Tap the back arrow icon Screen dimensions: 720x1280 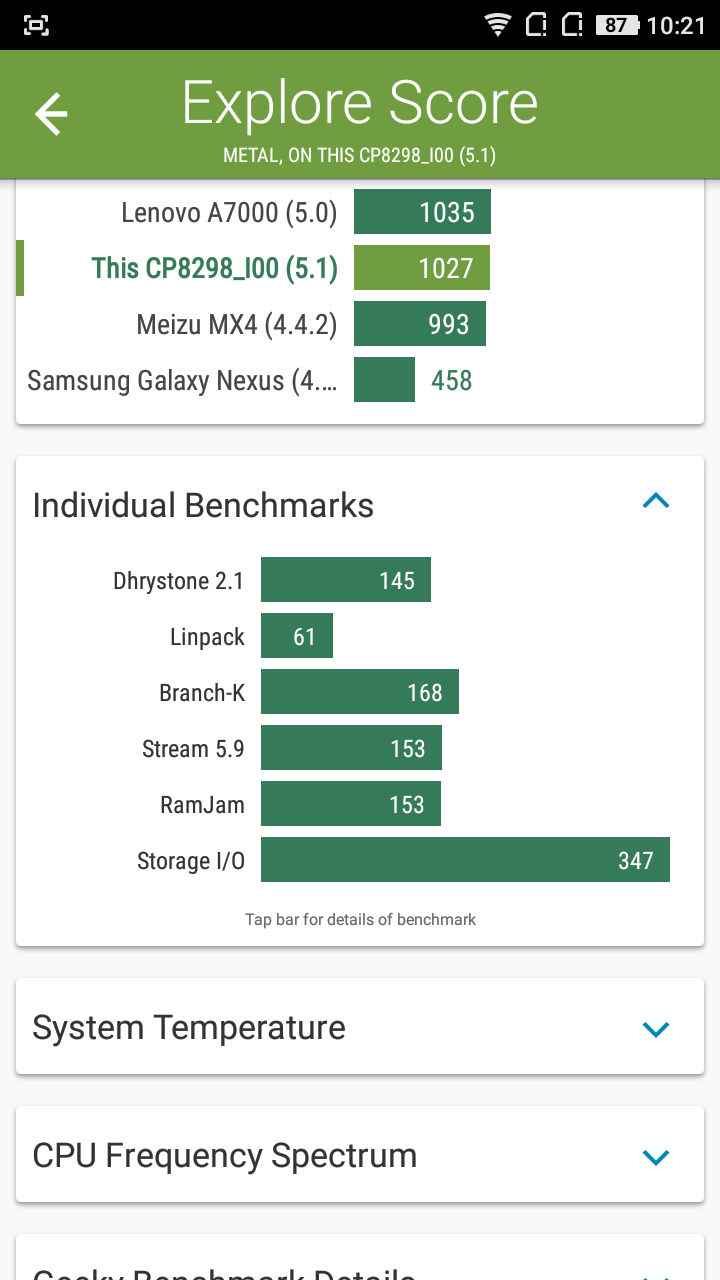click(51, 114)
